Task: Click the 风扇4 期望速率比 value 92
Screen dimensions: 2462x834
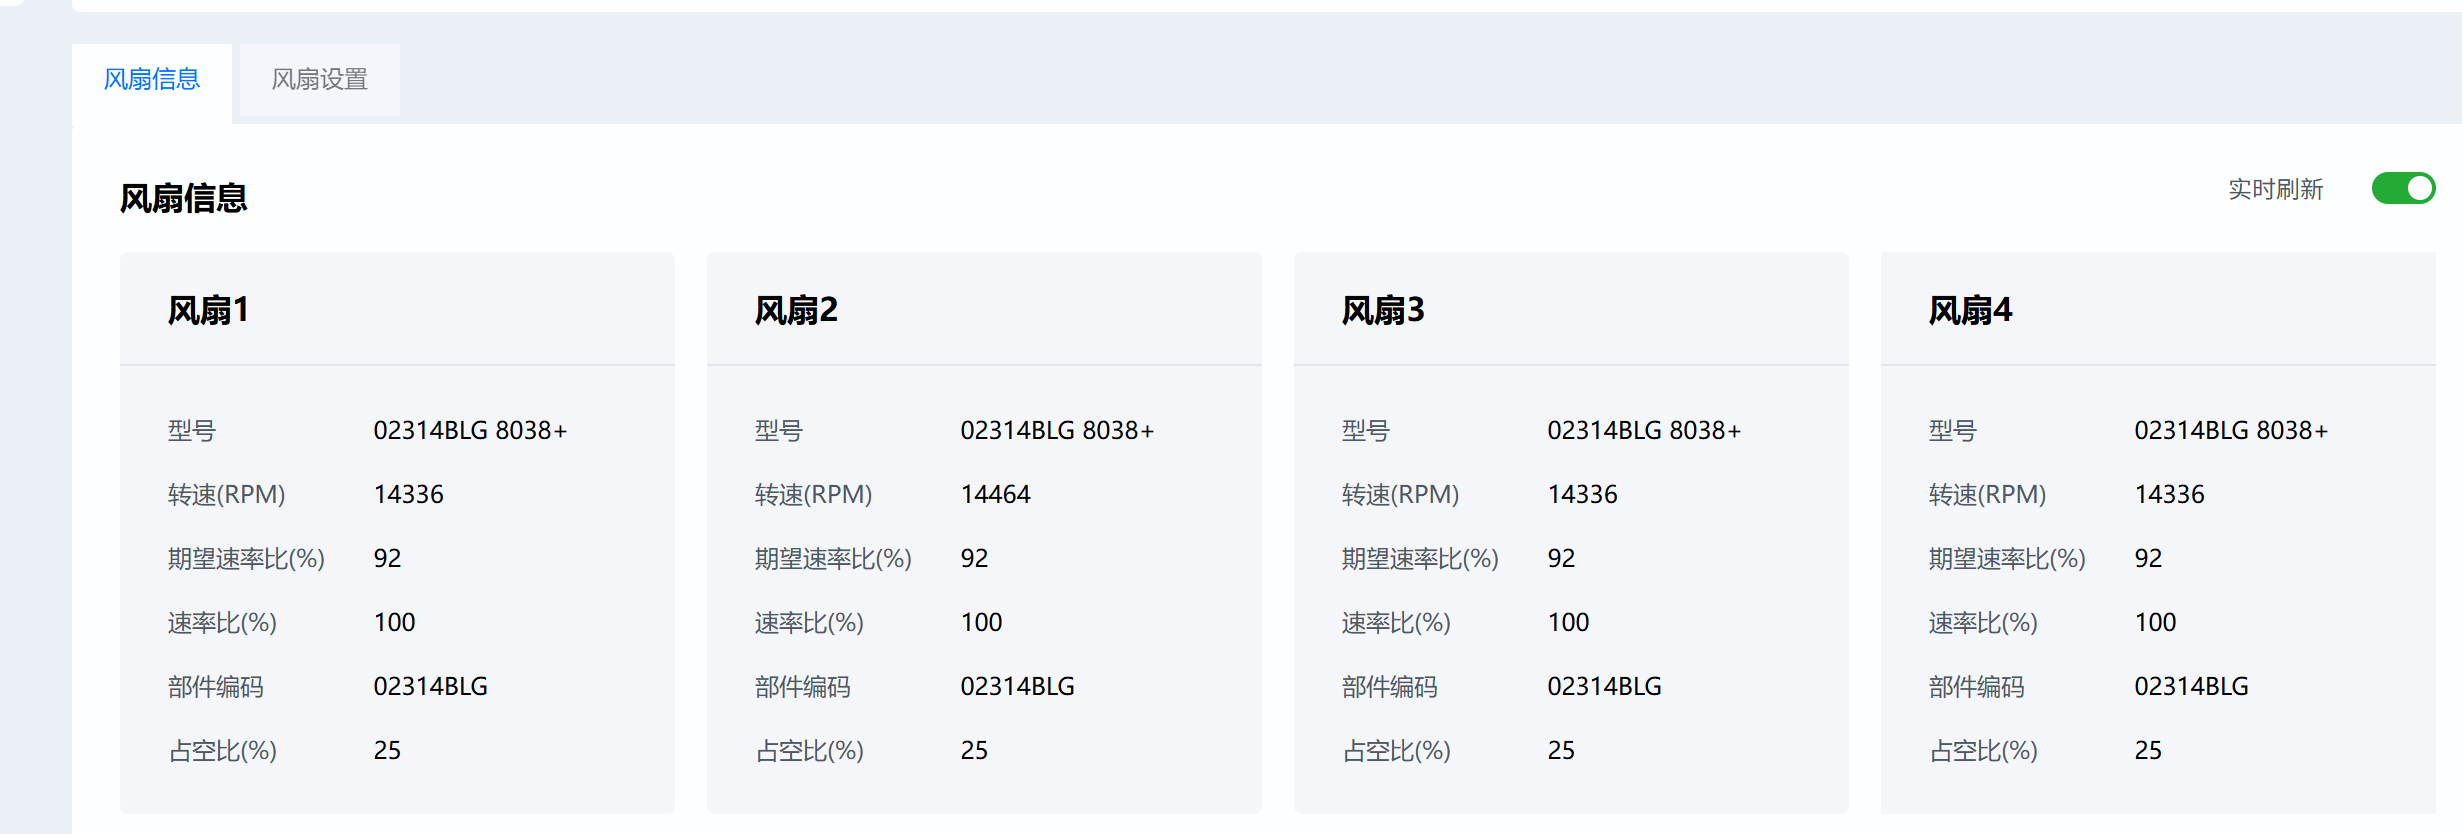Action: click(x=2148, y=558)
